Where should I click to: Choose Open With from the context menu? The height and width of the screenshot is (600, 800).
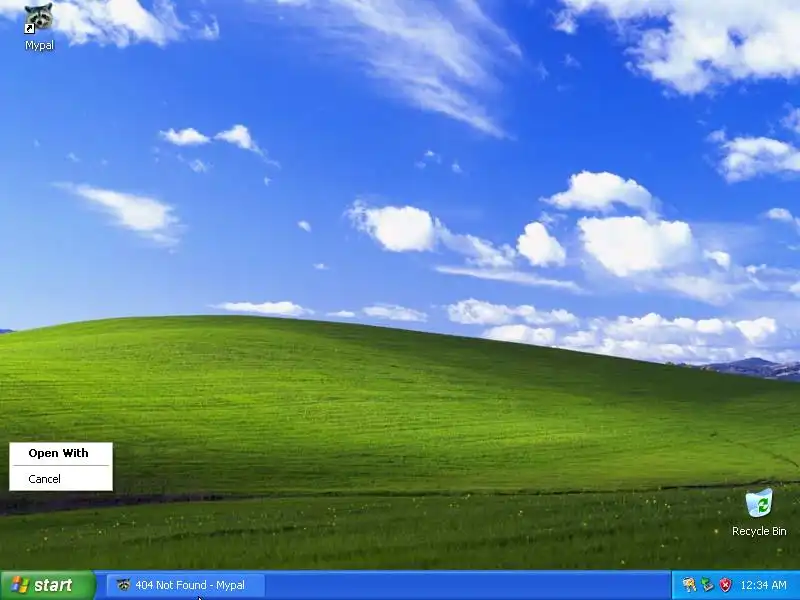(61, 453)
